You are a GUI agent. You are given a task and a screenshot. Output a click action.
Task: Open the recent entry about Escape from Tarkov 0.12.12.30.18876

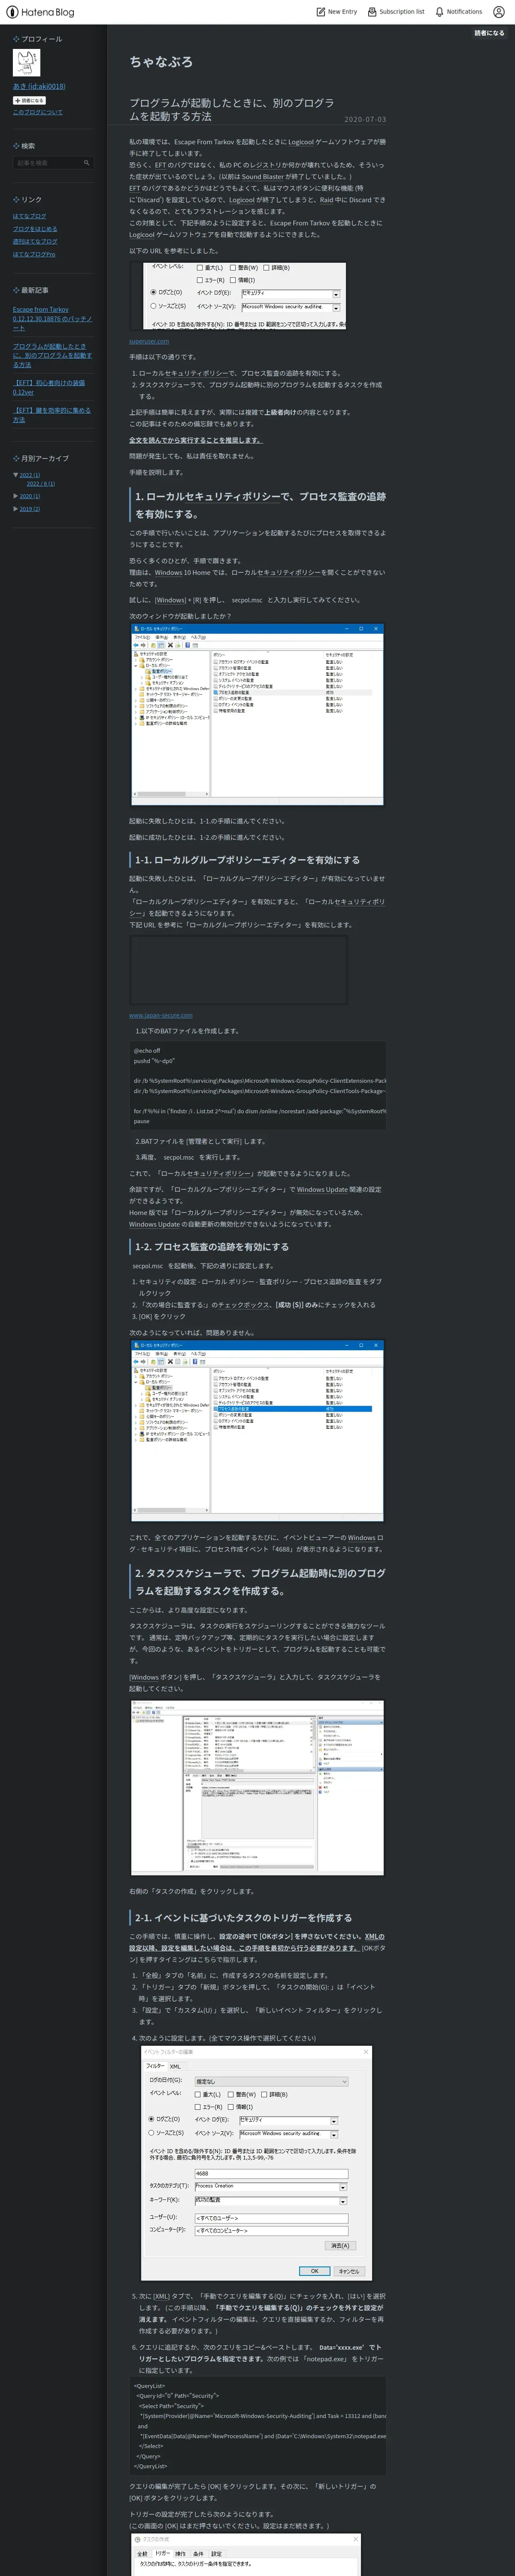click(x=52, y=318)
